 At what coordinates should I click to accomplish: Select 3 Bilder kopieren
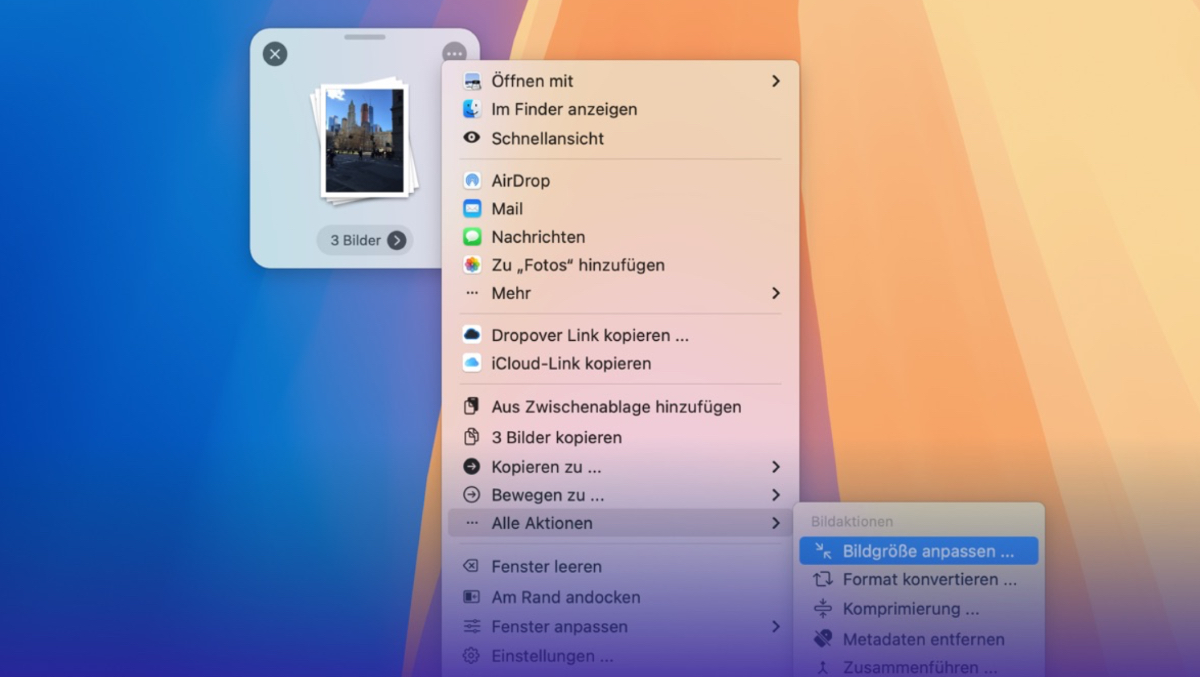(556, 437)
